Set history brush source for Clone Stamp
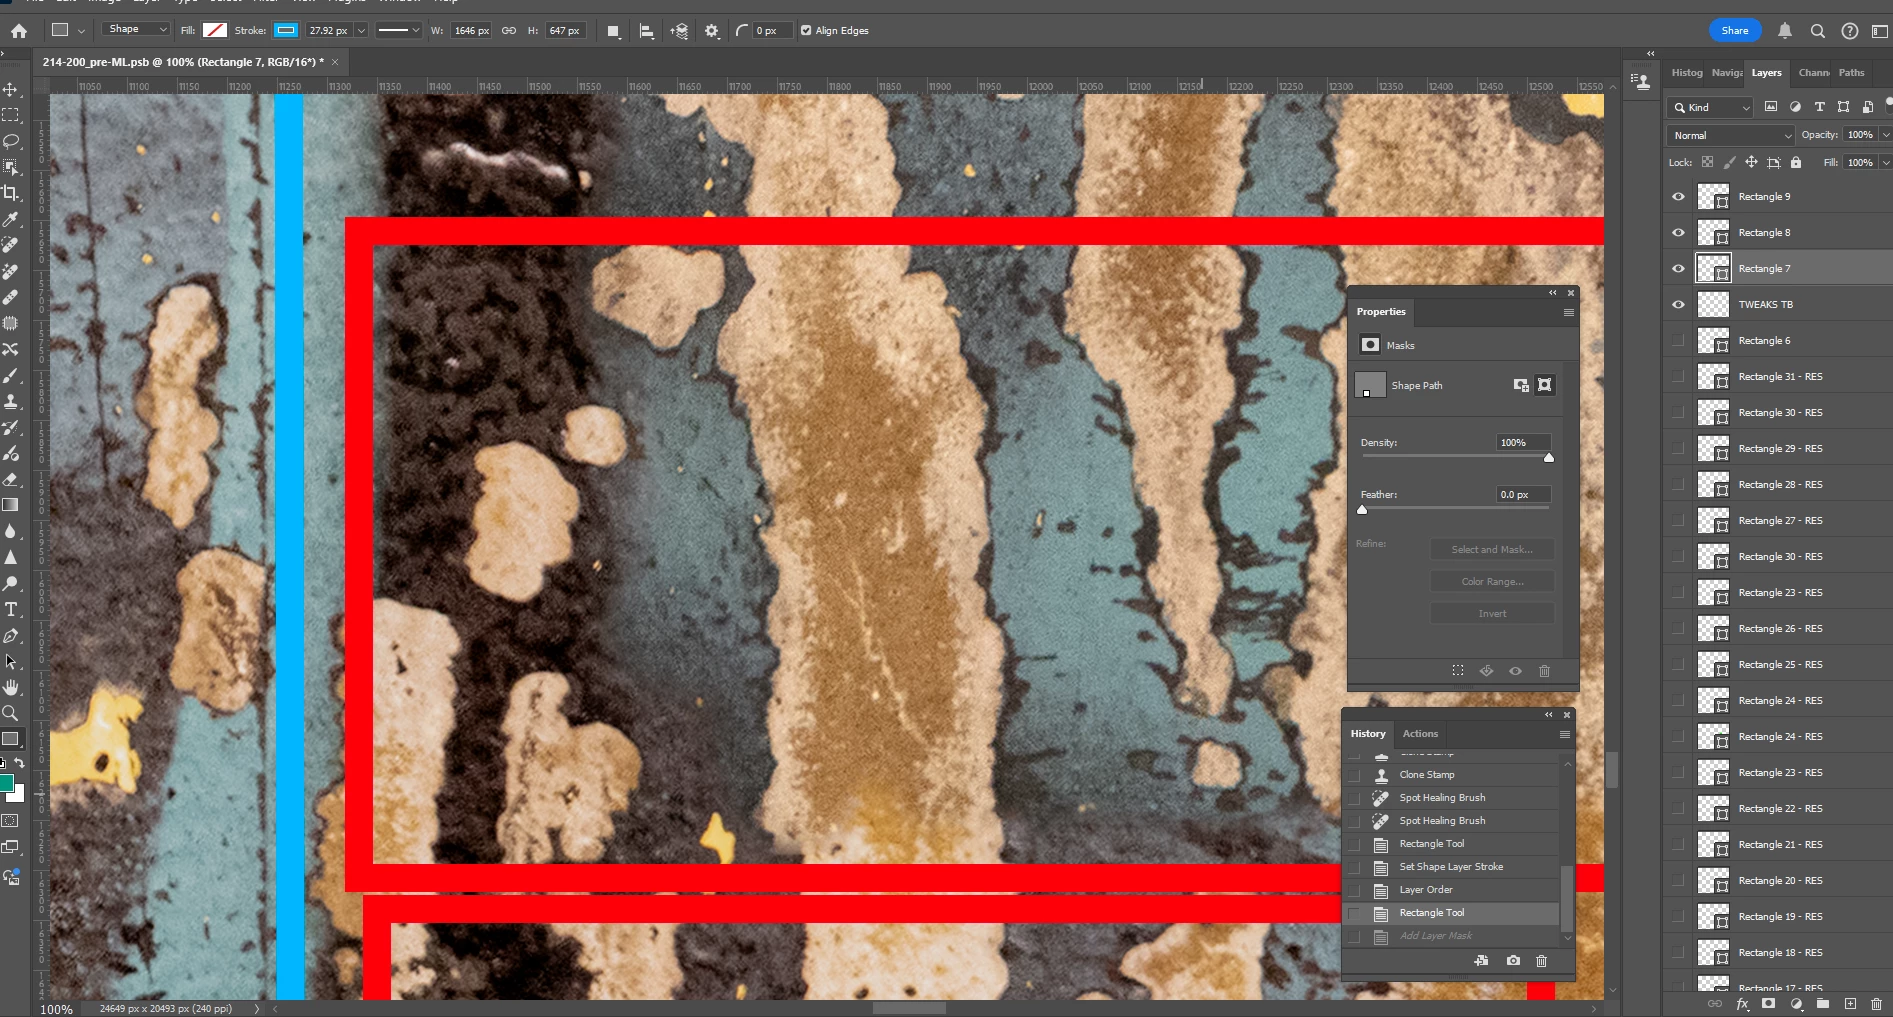The width and height of the screenshot is (1893, 1017). click(x=1355, y=775)
